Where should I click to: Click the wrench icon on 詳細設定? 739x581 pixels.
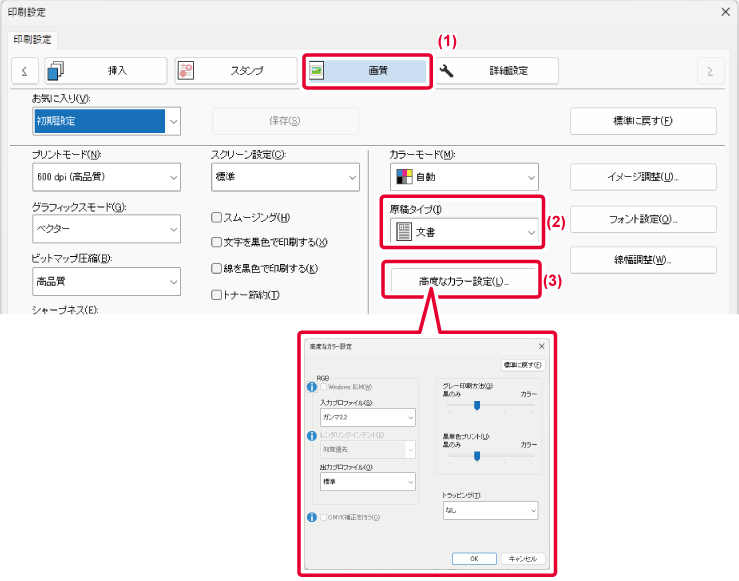coord(447,71)
